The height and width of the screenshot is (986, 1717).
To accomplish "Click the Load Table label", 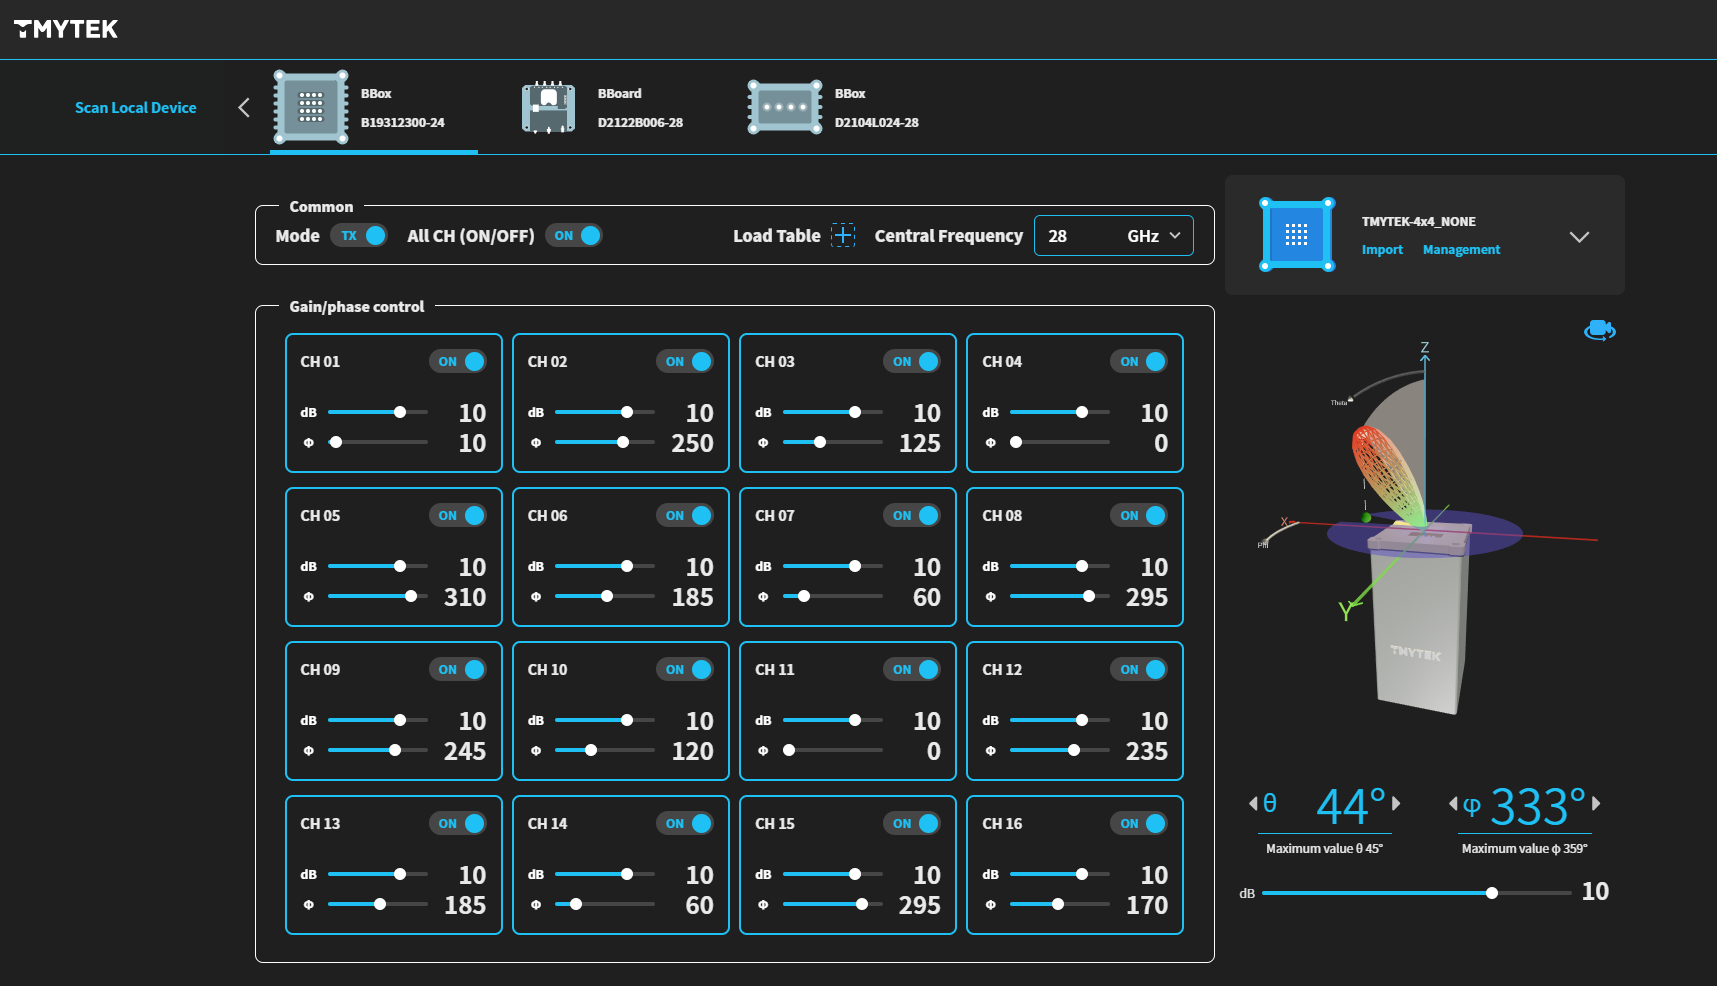I will tap(776, 236).
